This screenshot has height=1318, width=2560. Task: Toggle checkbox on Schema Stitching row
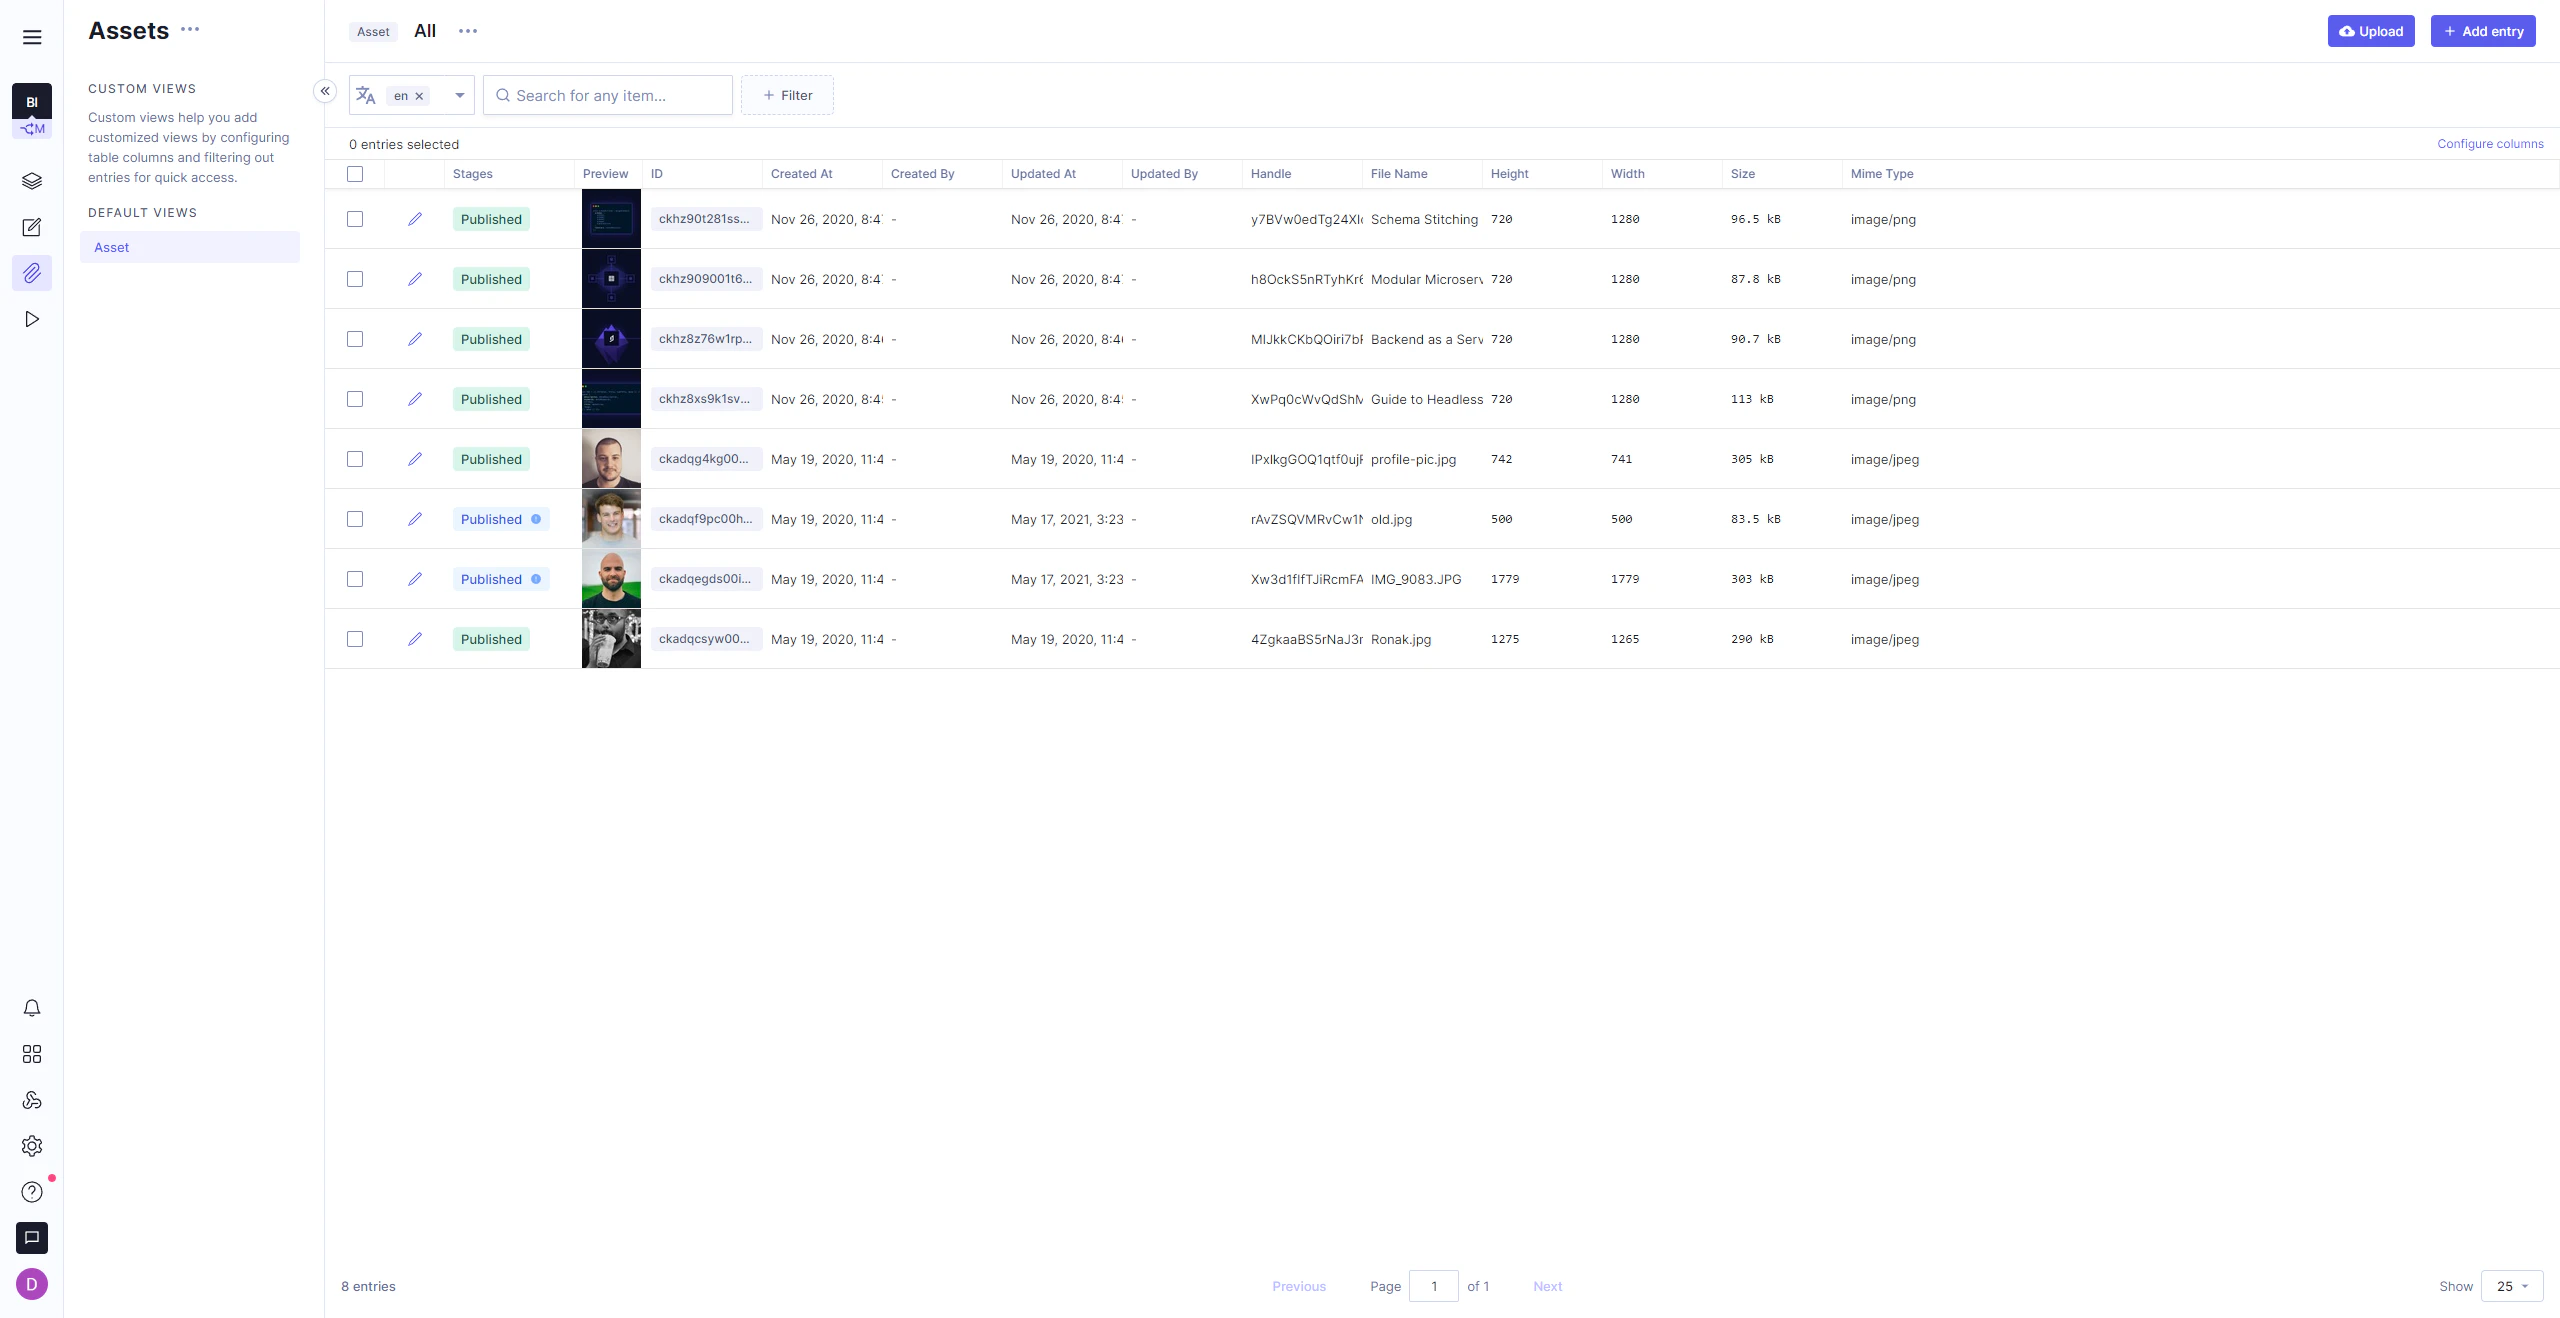pyautogui.click(x=355, y=219)
